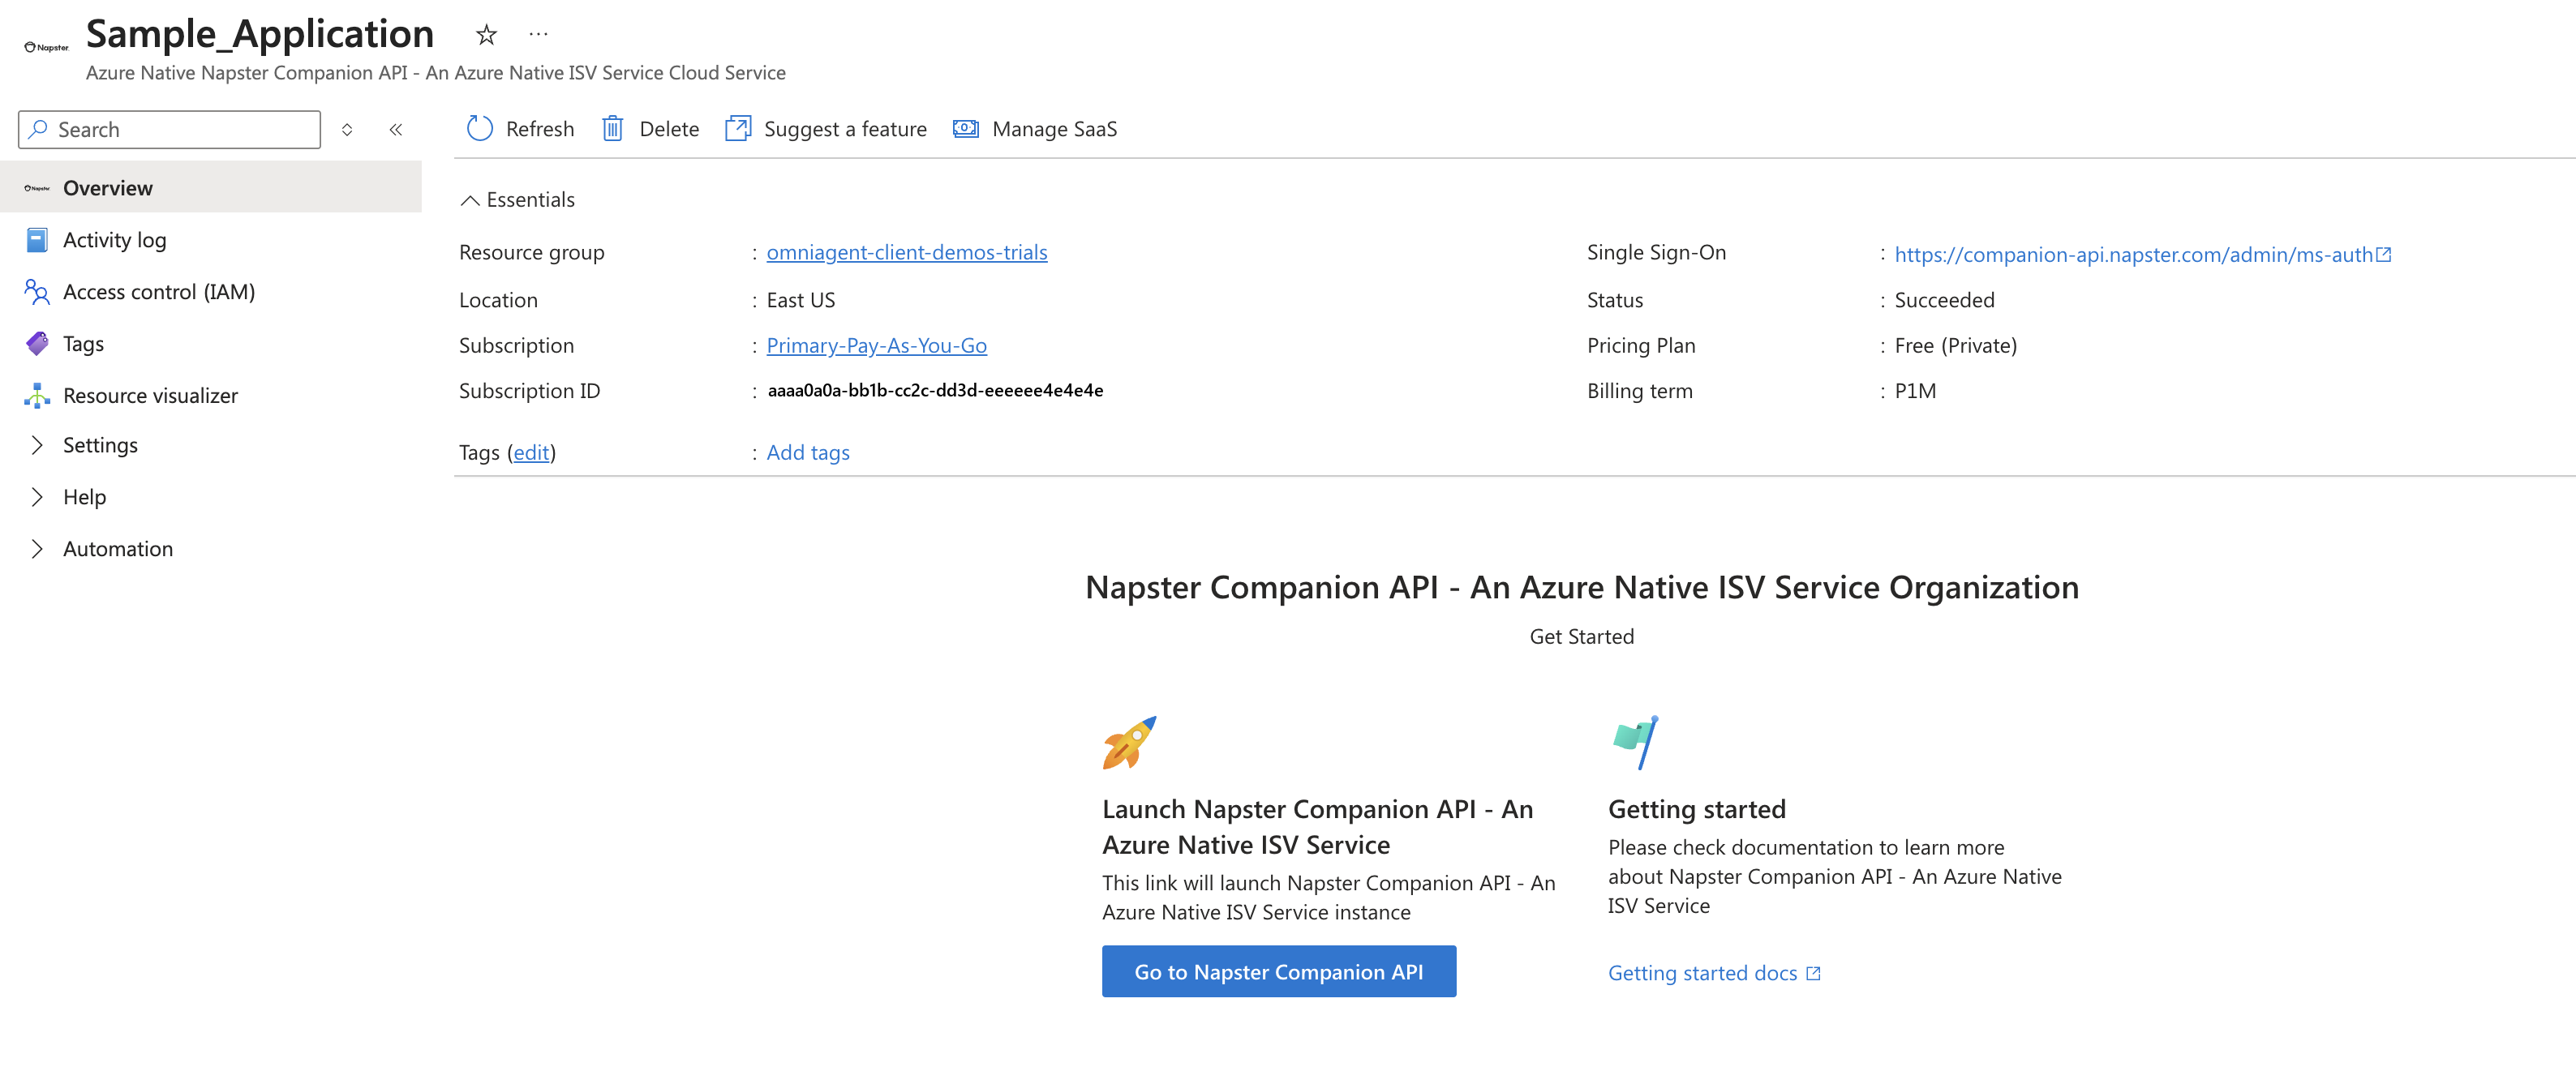Select Overview in the sidebar
Viewport: 2576px width, 1067px height.
pyautogui.click(x=211, y=188)
